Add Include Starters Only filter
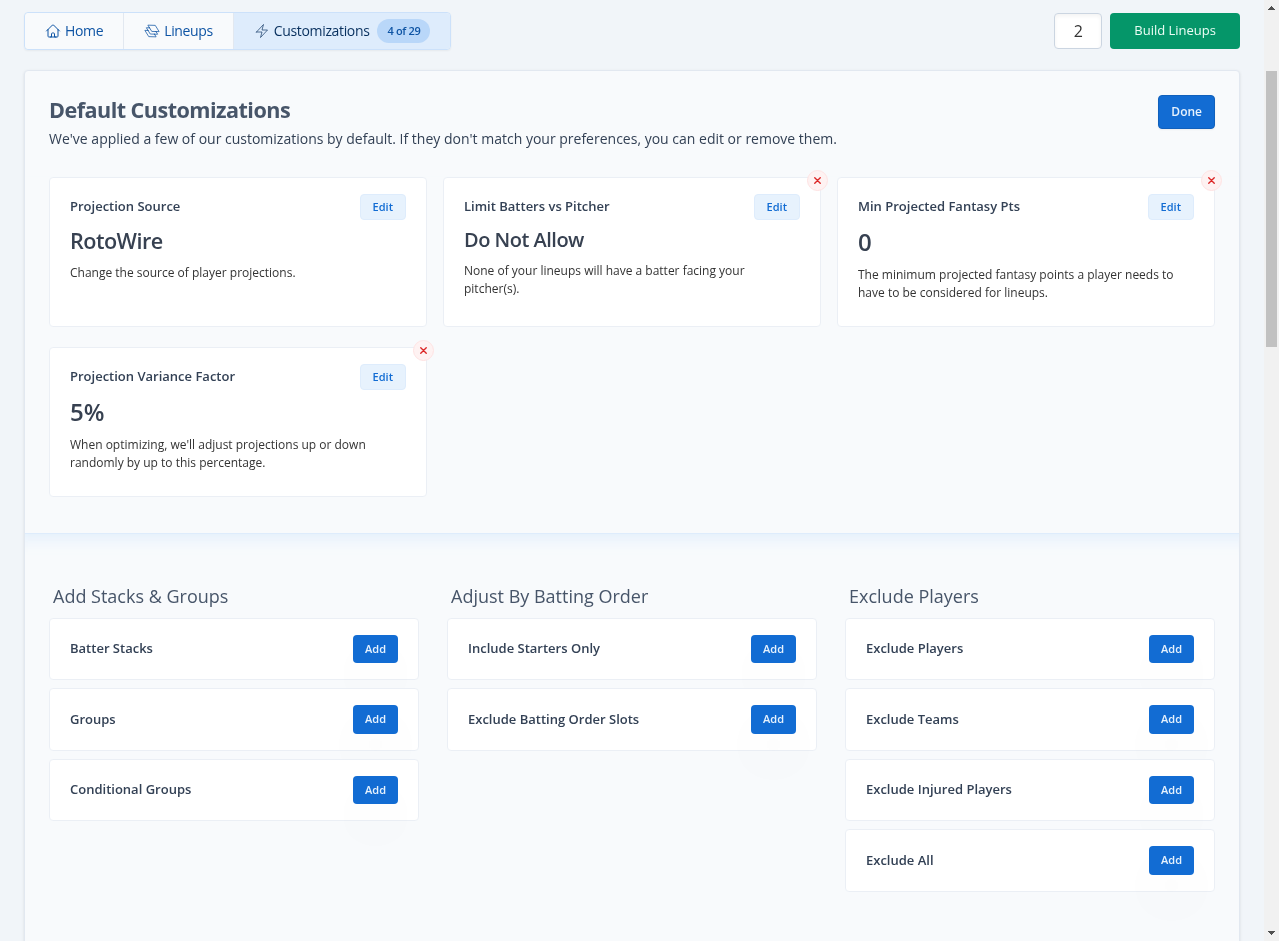 tap(773, 649)
